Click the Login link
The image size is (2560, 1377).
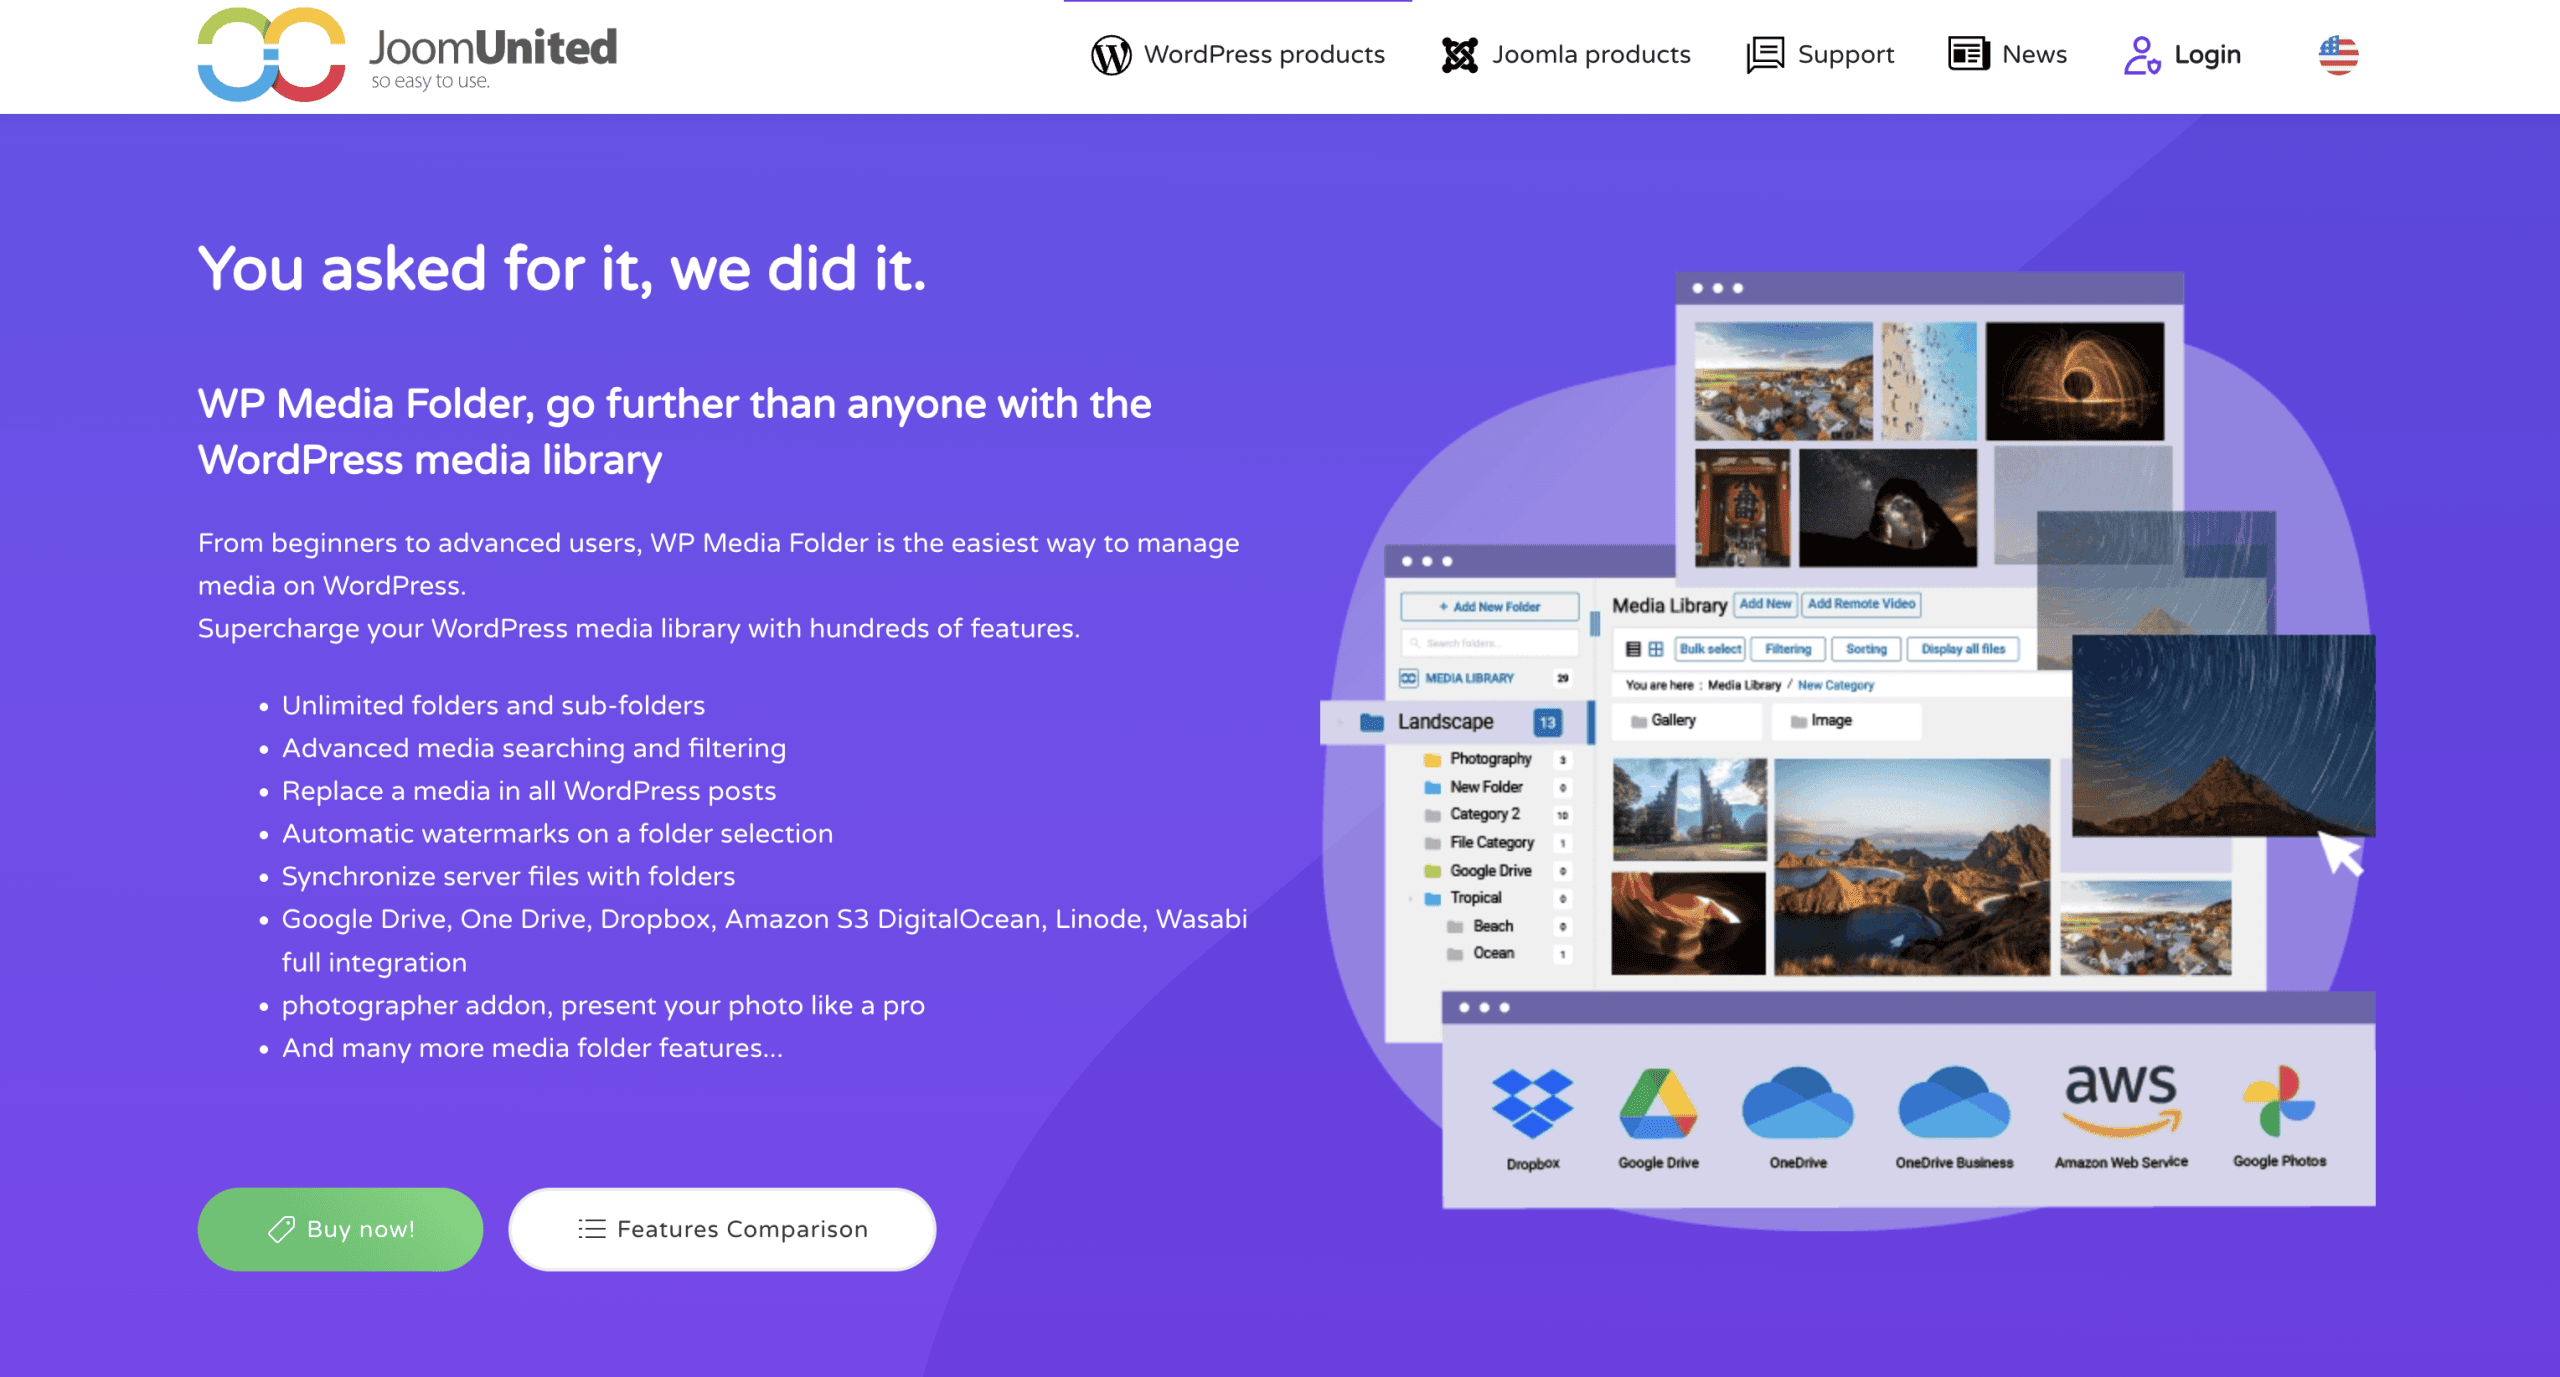tap(2207, 55)
